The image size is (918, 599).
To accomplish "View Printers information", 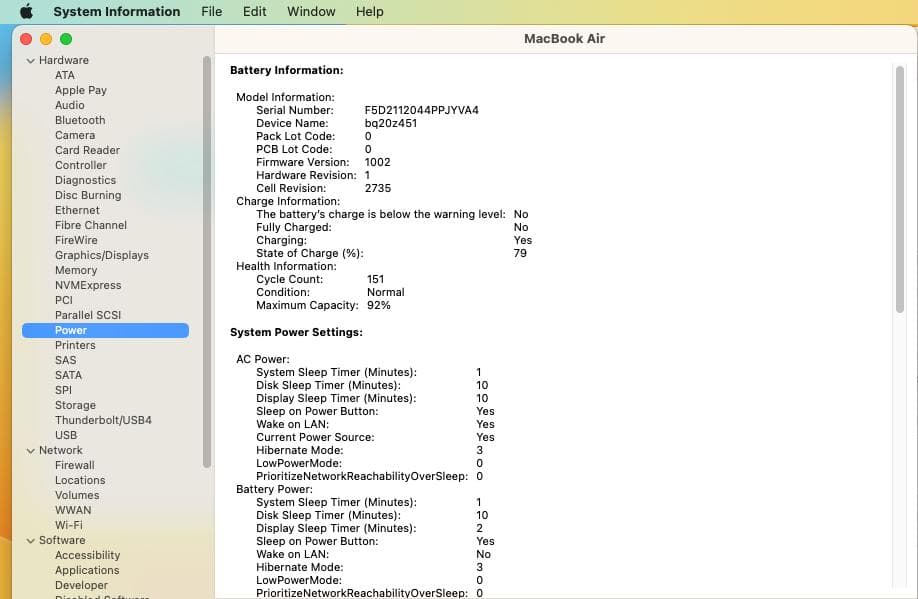I will coord(77,345).
